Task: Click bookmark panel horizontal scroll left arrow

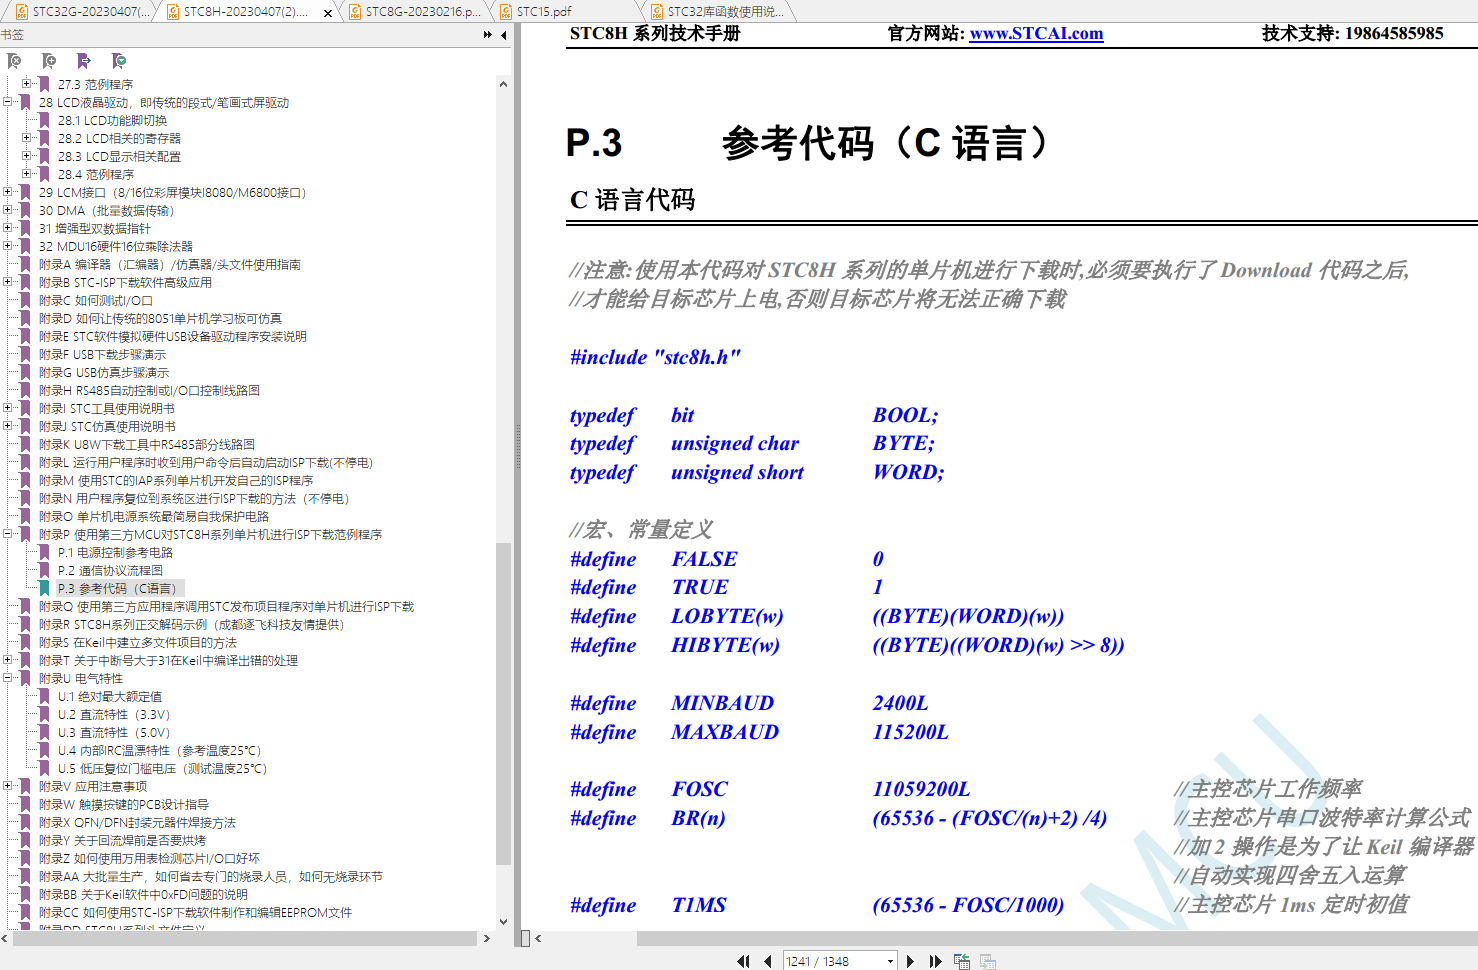Action: coord(5,938)
